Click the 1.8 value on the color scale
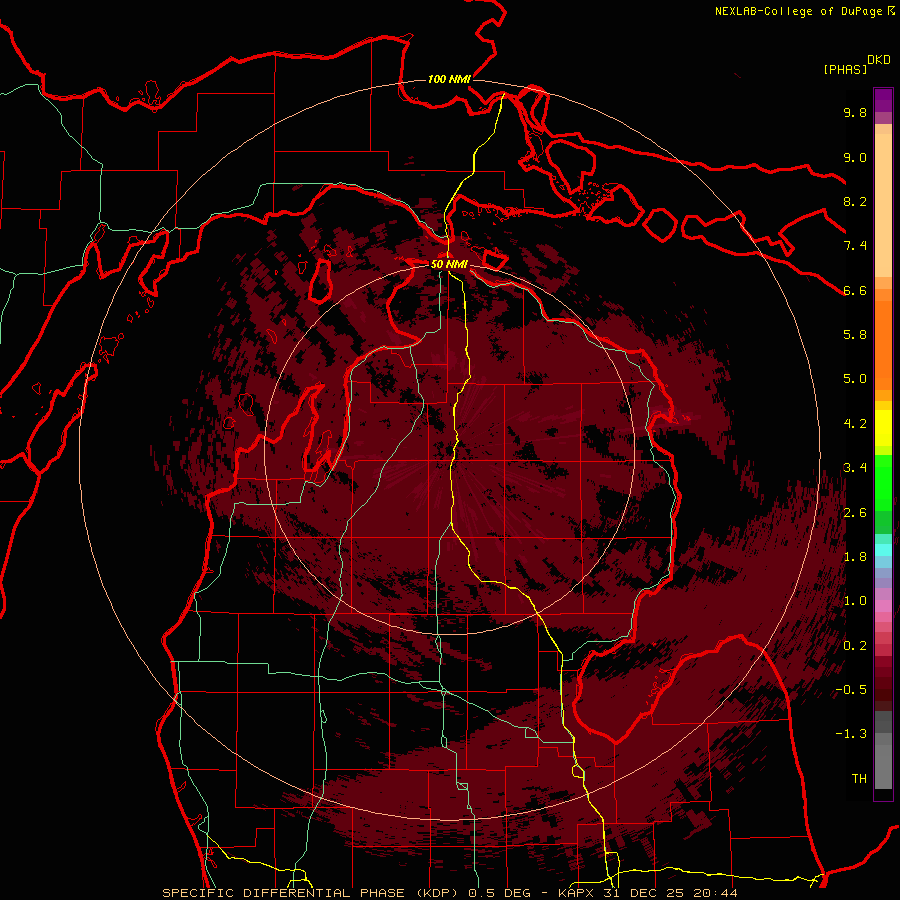900x900 pixels. pos(855,557)
